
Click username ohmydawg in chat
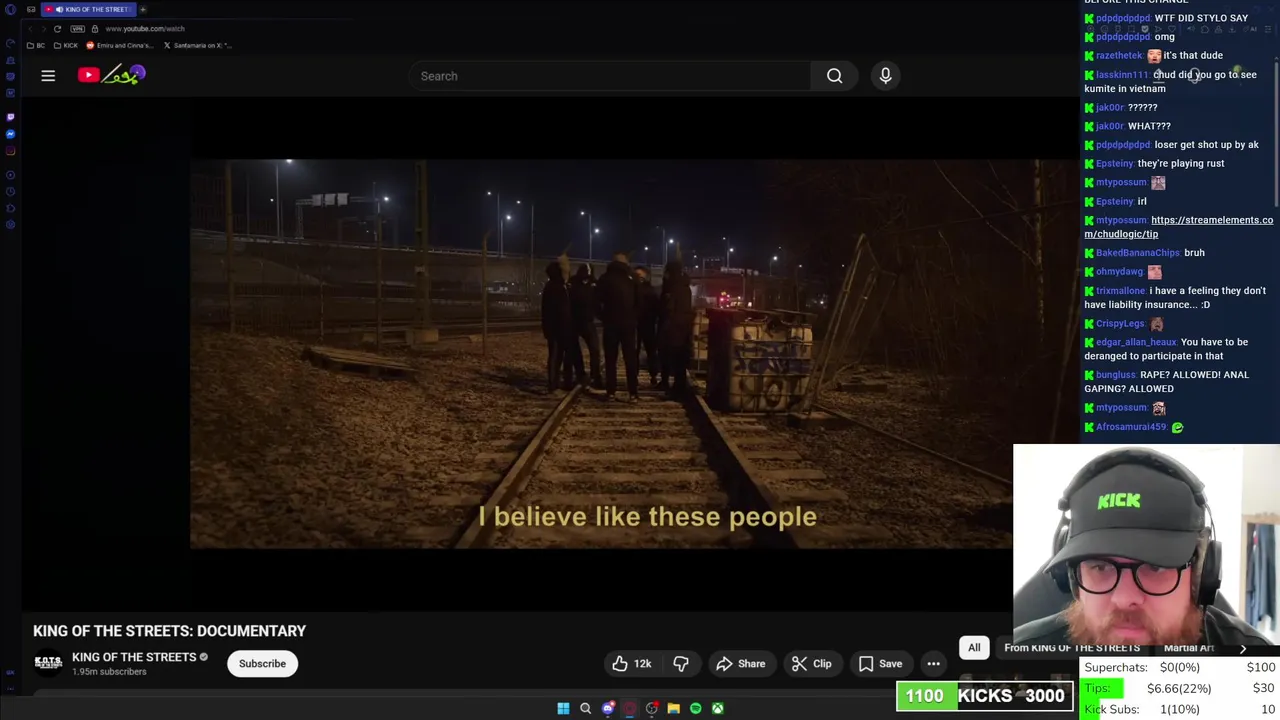(1120, 272)
